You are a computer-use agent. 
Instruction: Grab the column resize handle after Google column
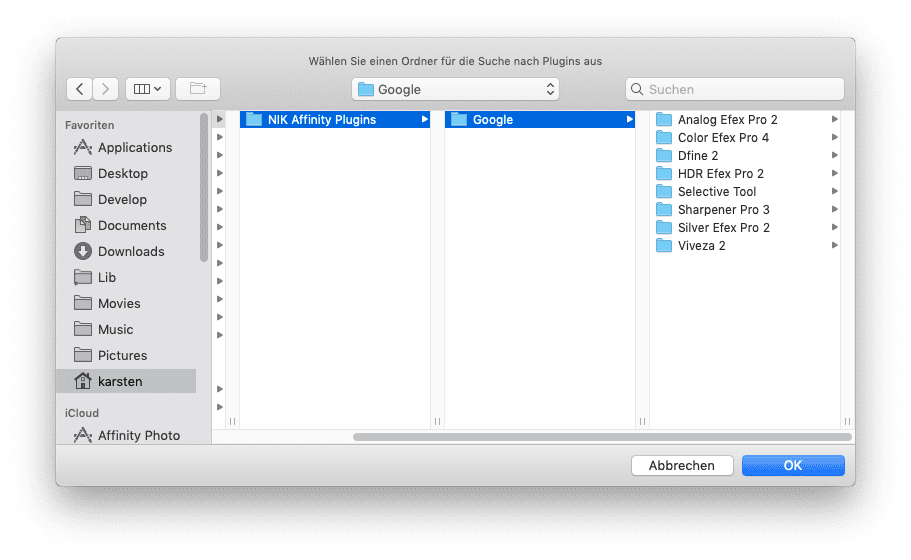tap(642, 421)
